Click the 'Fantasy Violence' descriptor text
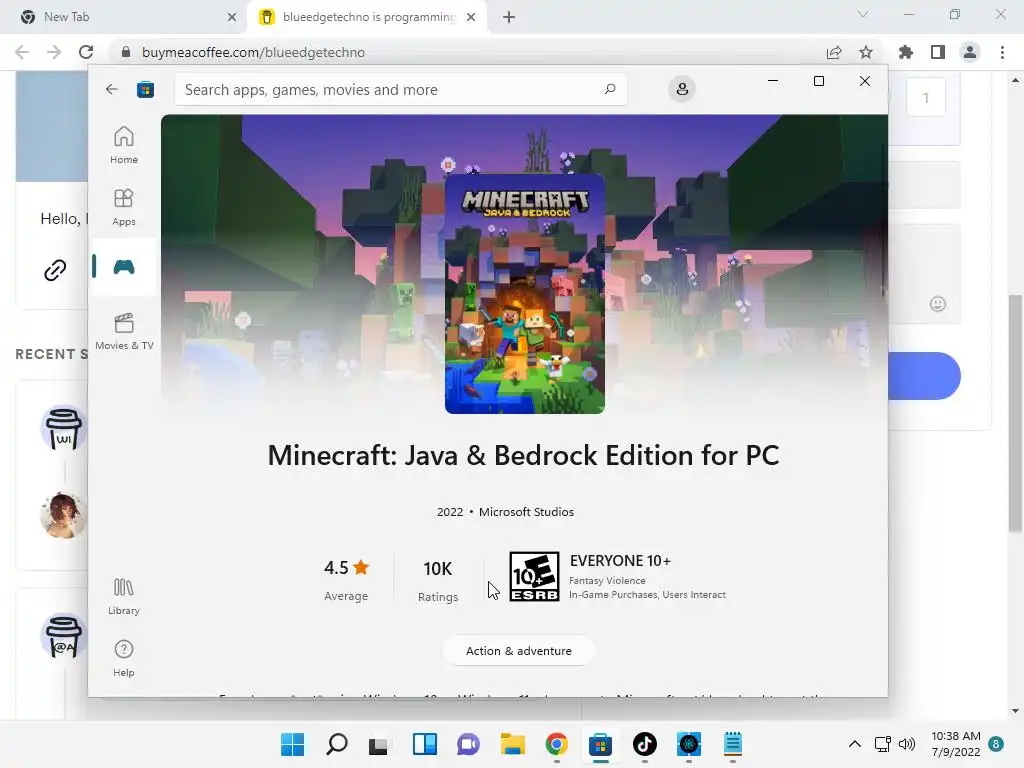Screen dimensions: 1024x768 [x=607, y=581]
